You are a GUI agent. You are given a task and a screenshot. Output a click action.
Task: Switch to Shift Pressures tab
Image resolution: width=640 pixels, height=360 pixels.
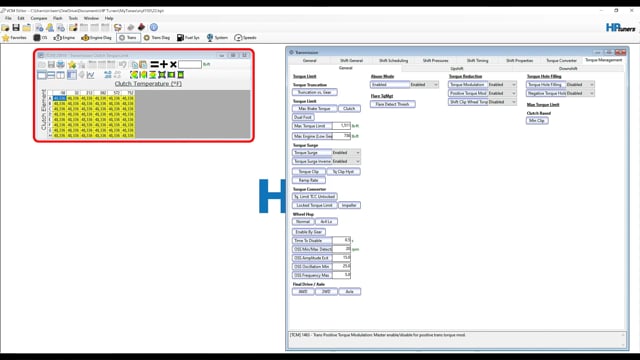click(436, 60)
